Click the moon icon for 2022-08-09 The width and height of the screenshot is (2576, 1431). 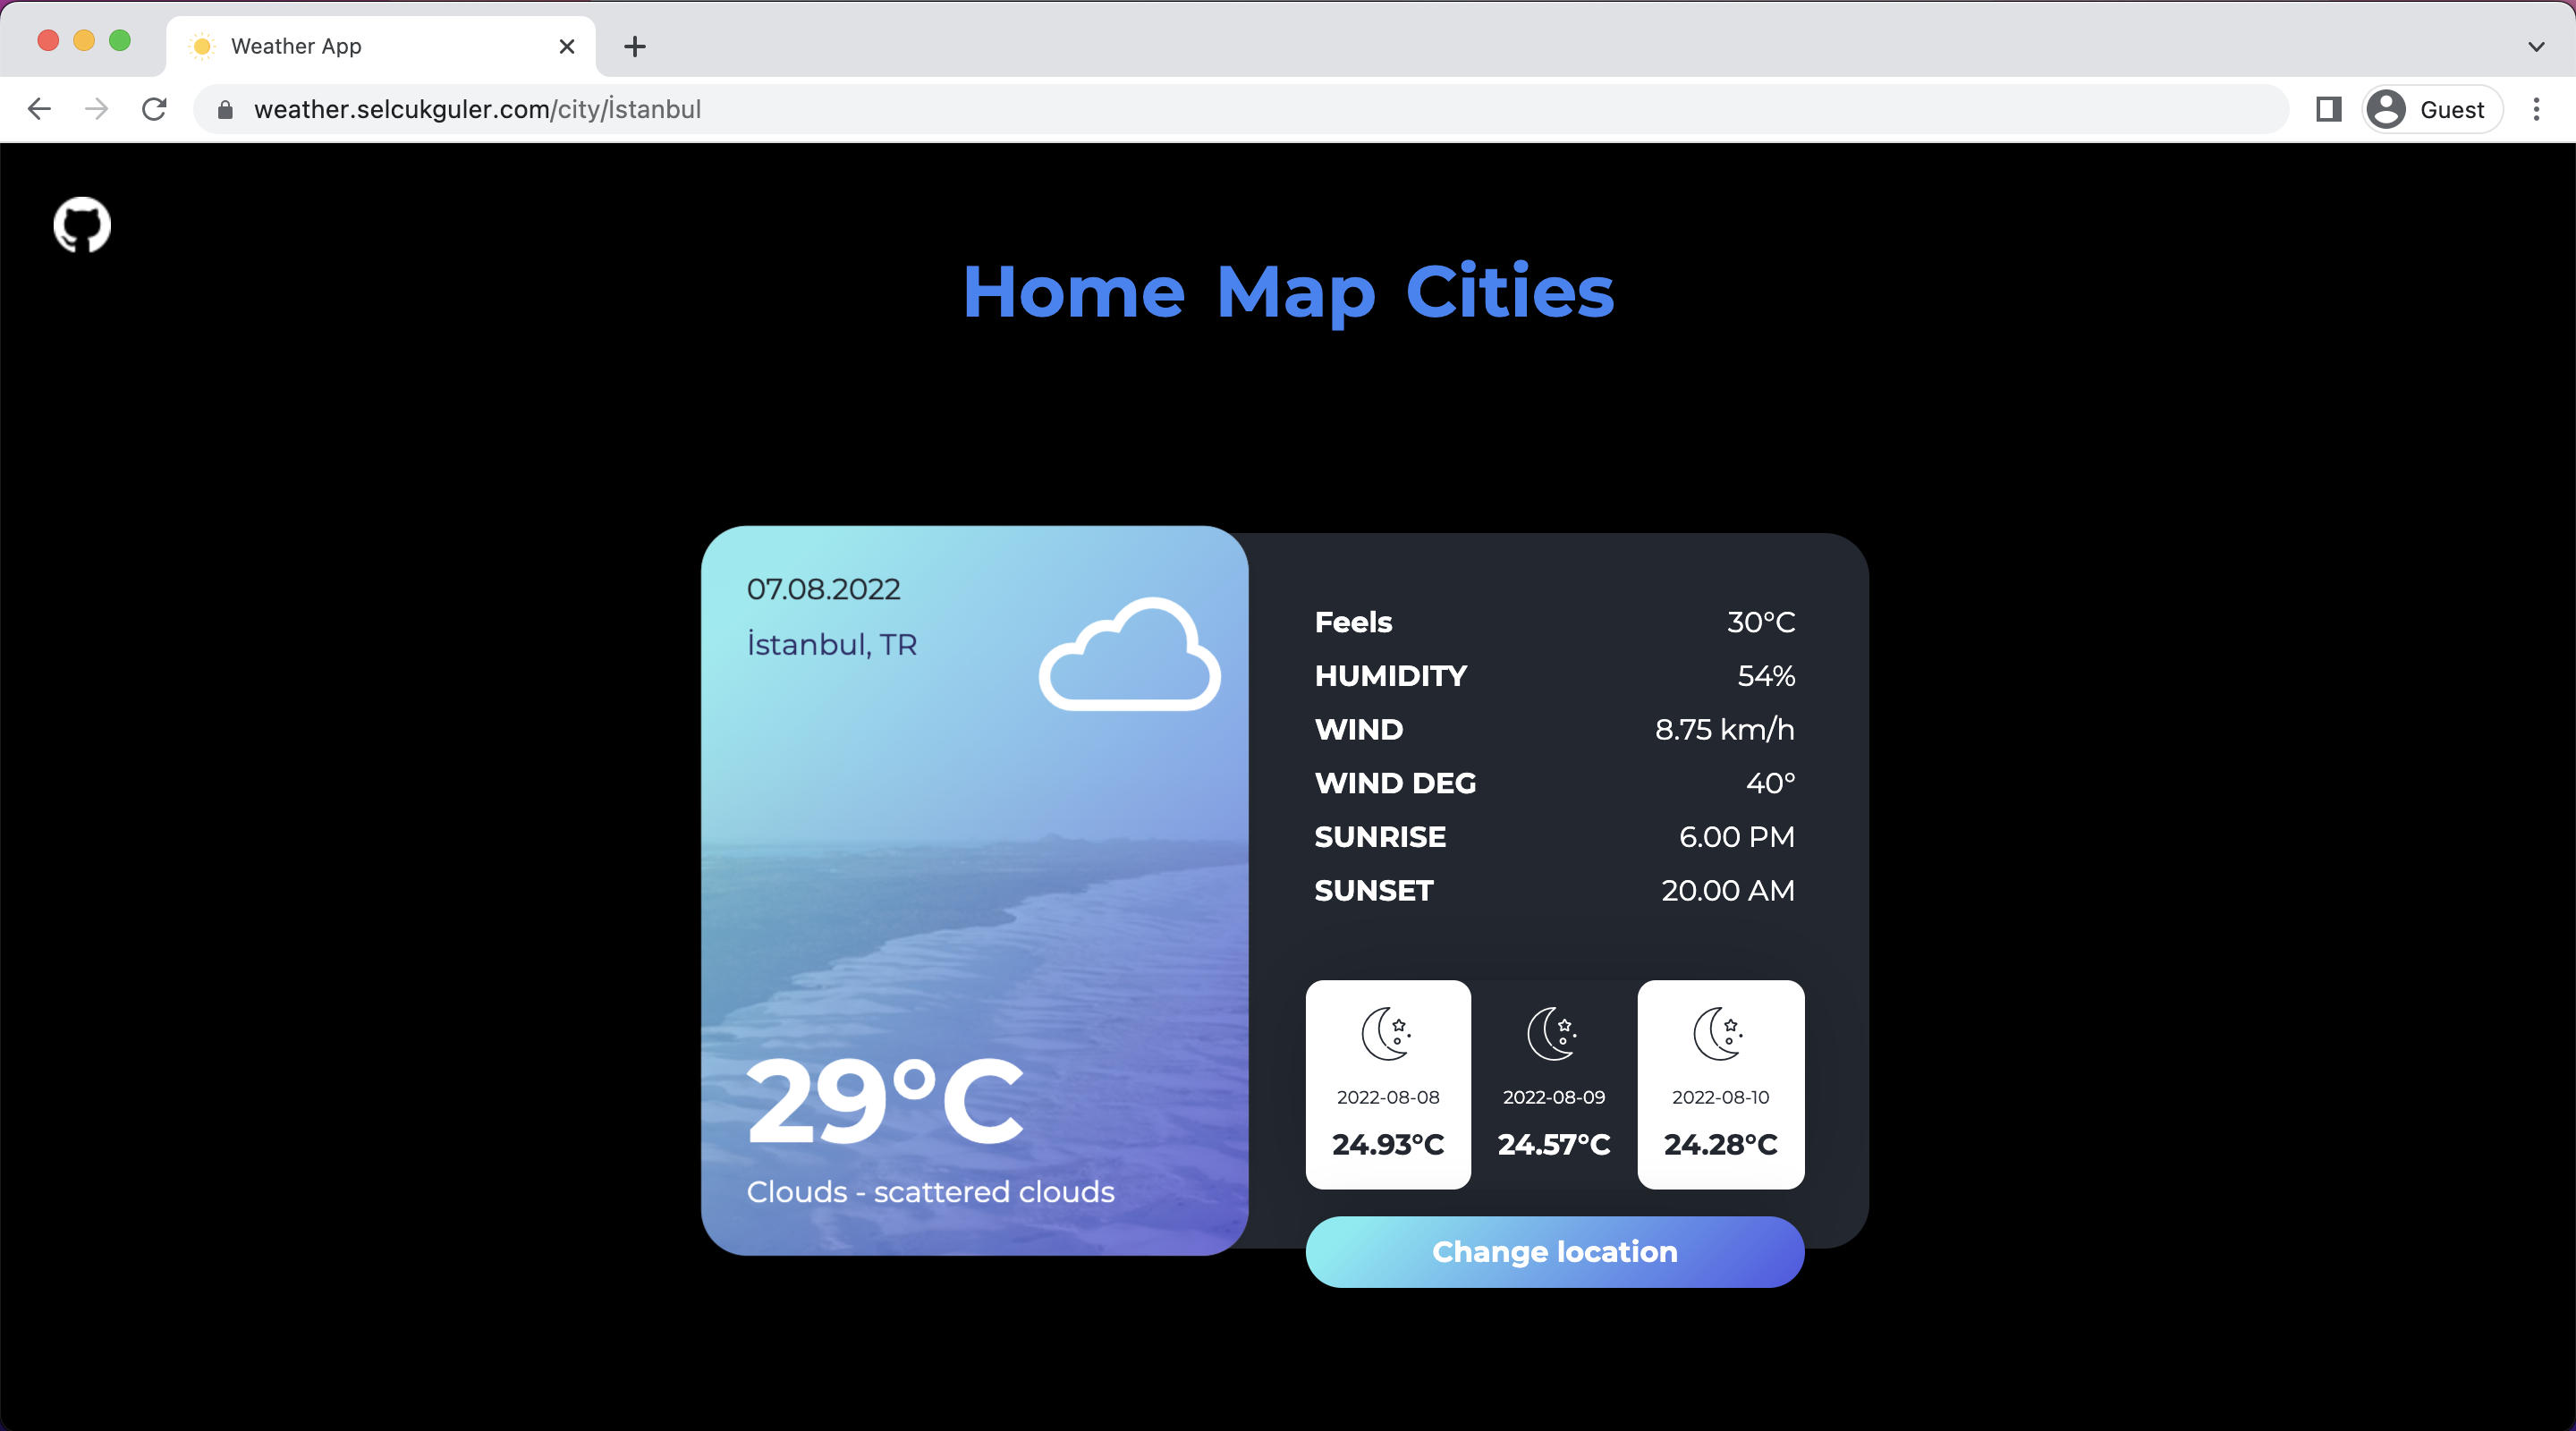[1554, 1028]
